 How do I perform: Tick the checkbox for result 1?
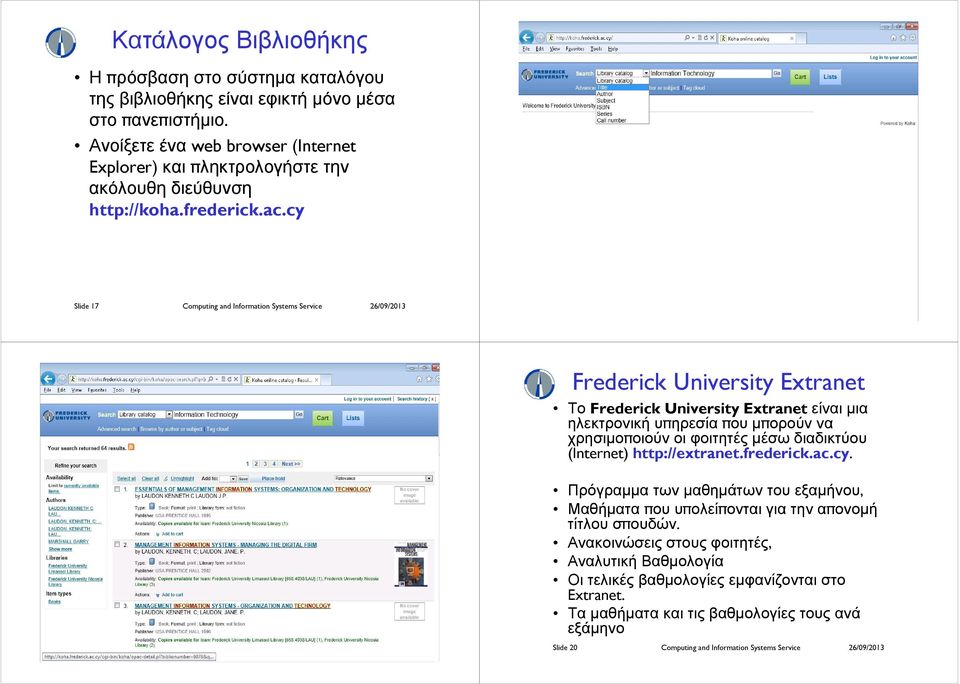(118, 489)
